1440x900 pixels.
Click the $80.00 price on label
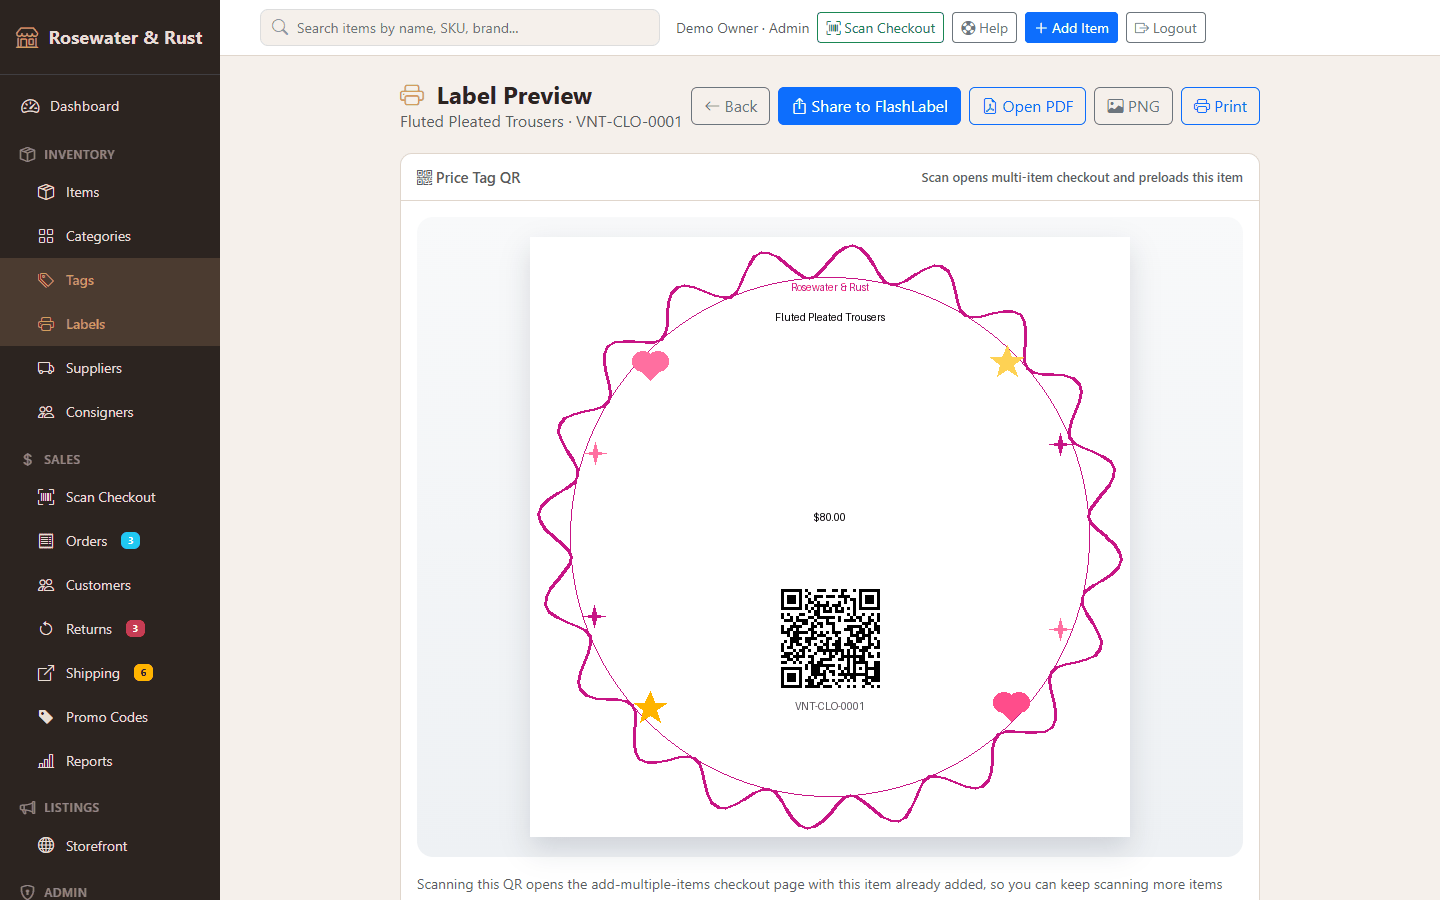pyautogui.click(x=829, y=517)
